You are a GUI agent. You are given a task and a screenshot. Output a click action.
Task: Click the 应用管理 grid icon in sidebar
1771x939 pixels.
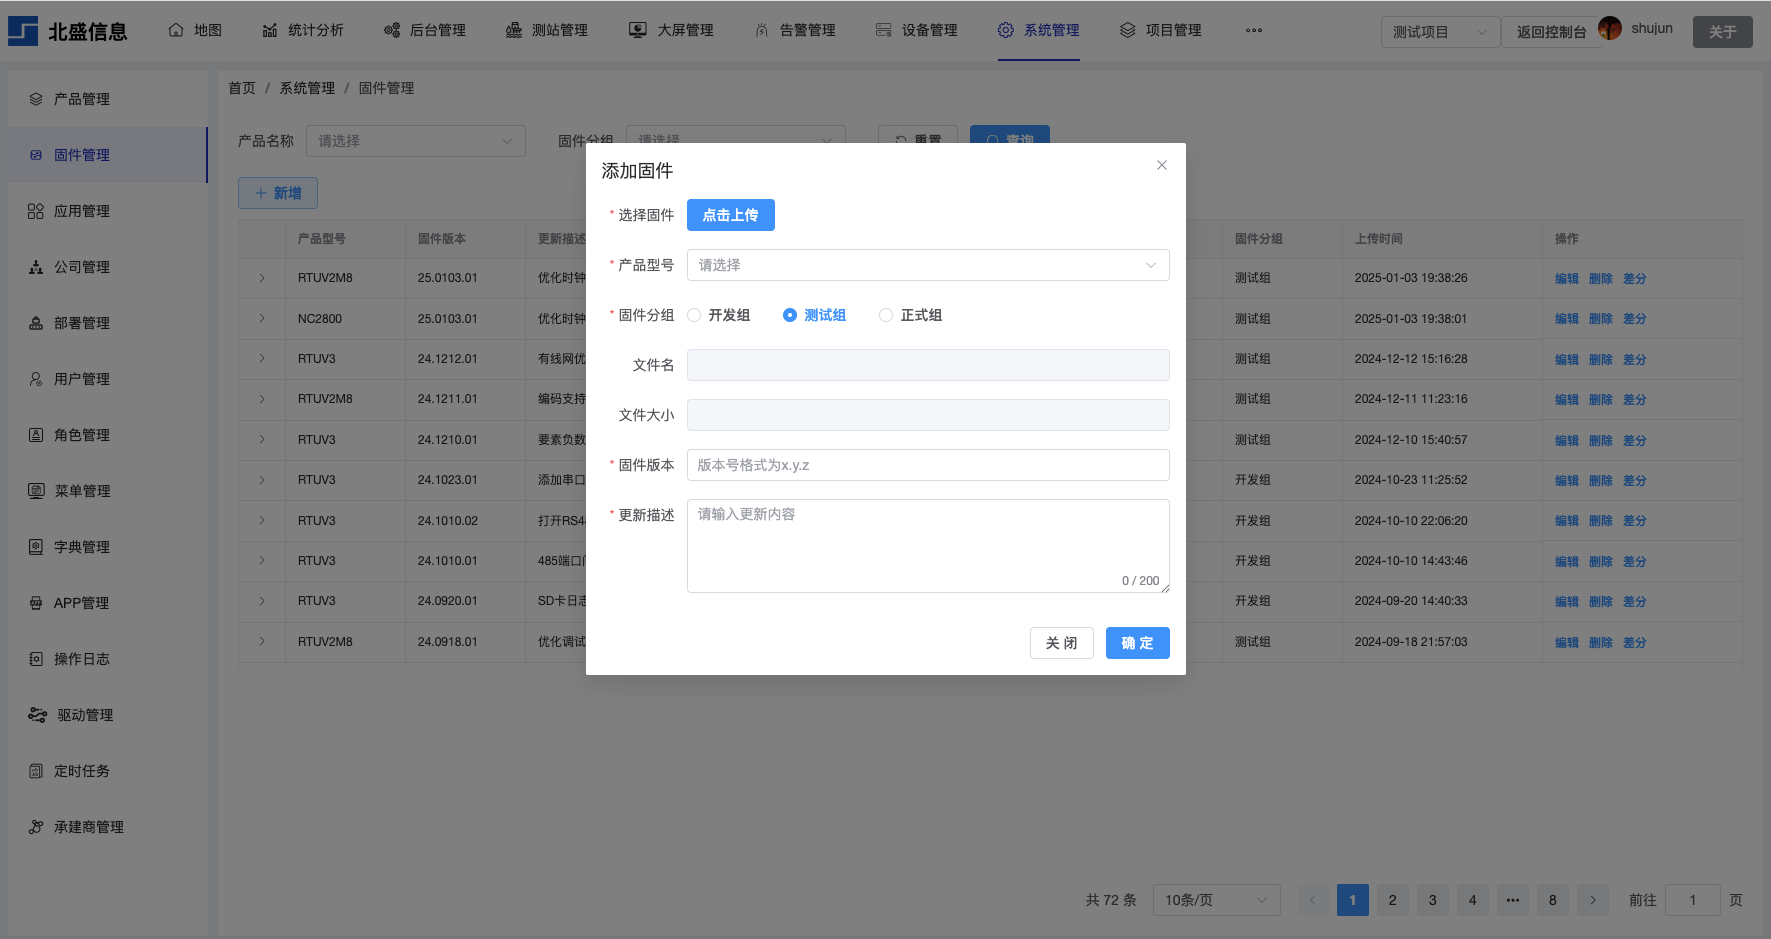(x=36, y=211)
